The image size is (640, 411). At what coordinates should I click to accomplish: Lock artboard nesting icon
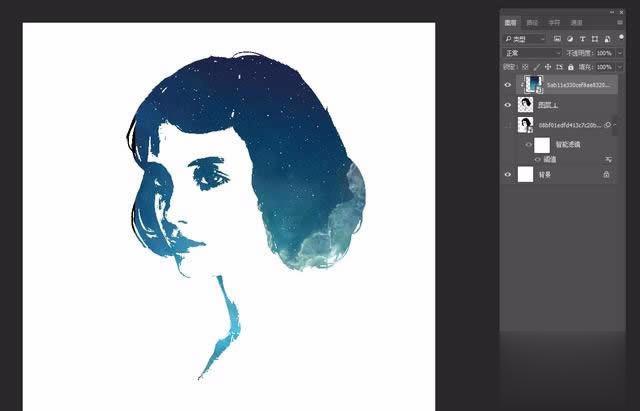click(559, 67)
